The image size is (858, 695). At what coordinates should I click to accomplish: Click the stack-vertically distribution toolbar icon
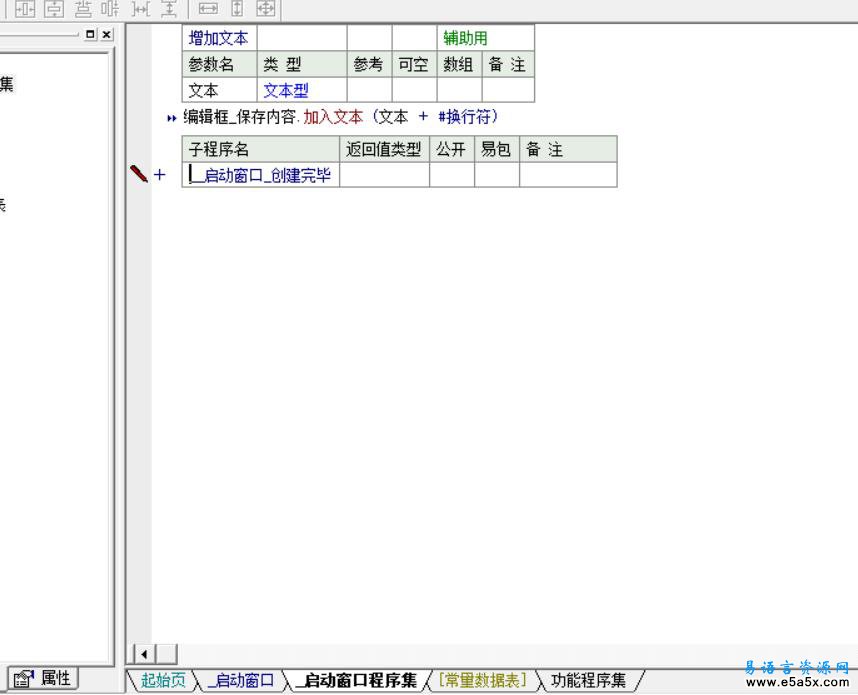(83, 9)
